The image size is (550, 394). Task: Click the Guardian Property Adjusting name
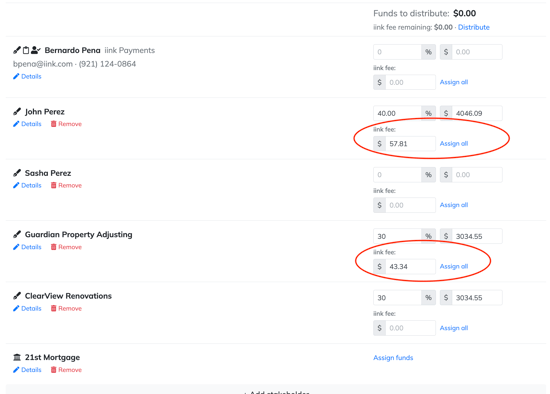pos(79,235)
